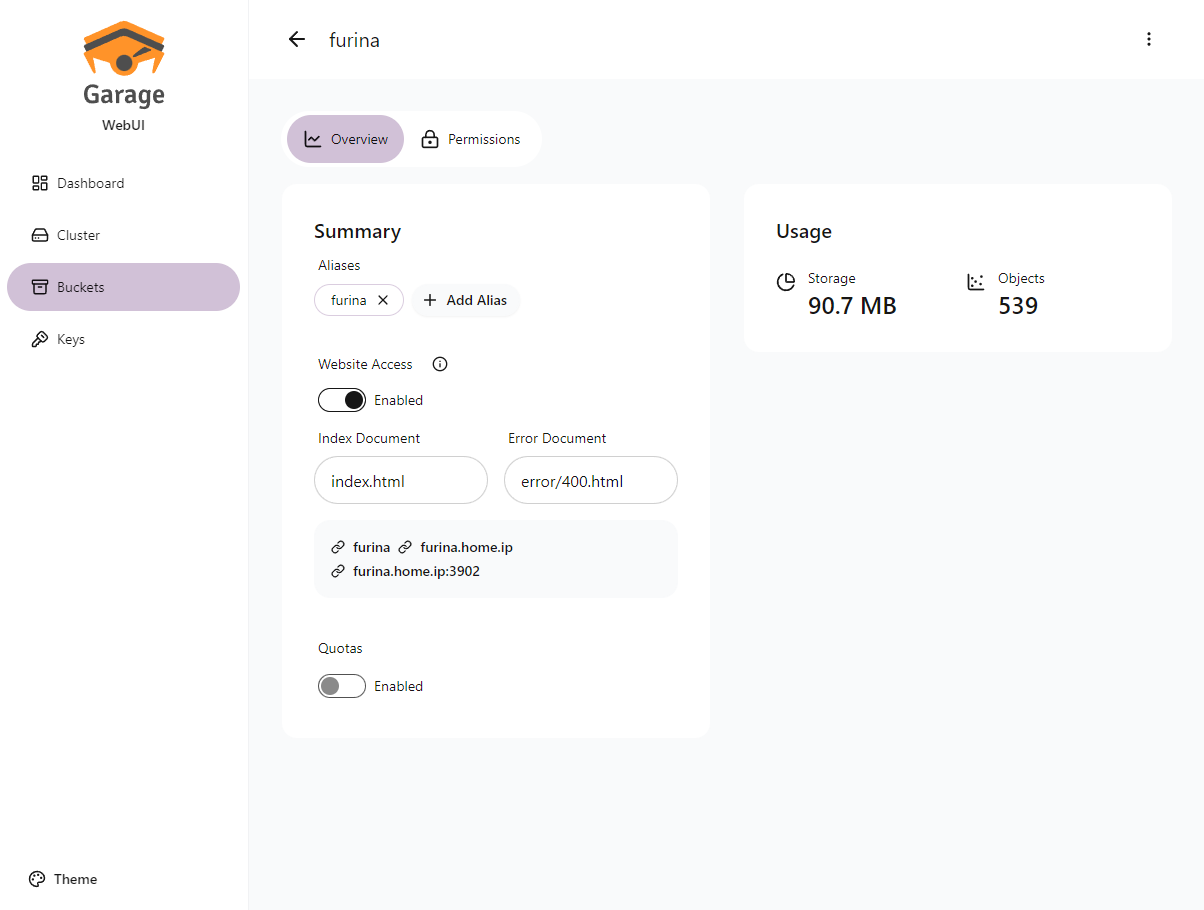The image size is (1204, 910).
Task: Select the Overview tab
Action: (346, 139)
